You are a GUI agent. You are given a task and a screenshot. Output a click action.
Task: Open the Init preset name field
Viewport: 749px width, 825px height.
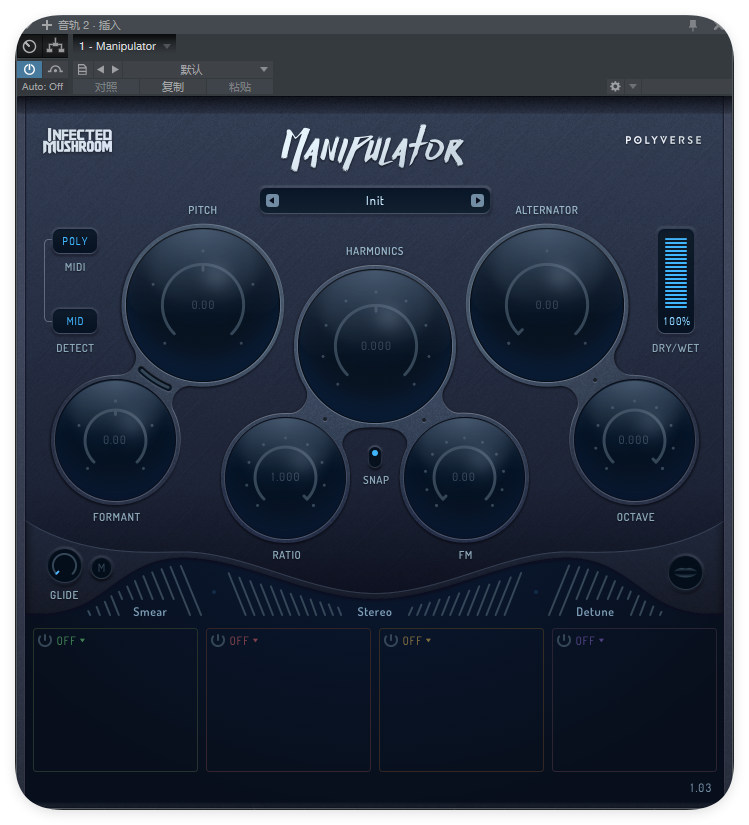pos(374,200)
